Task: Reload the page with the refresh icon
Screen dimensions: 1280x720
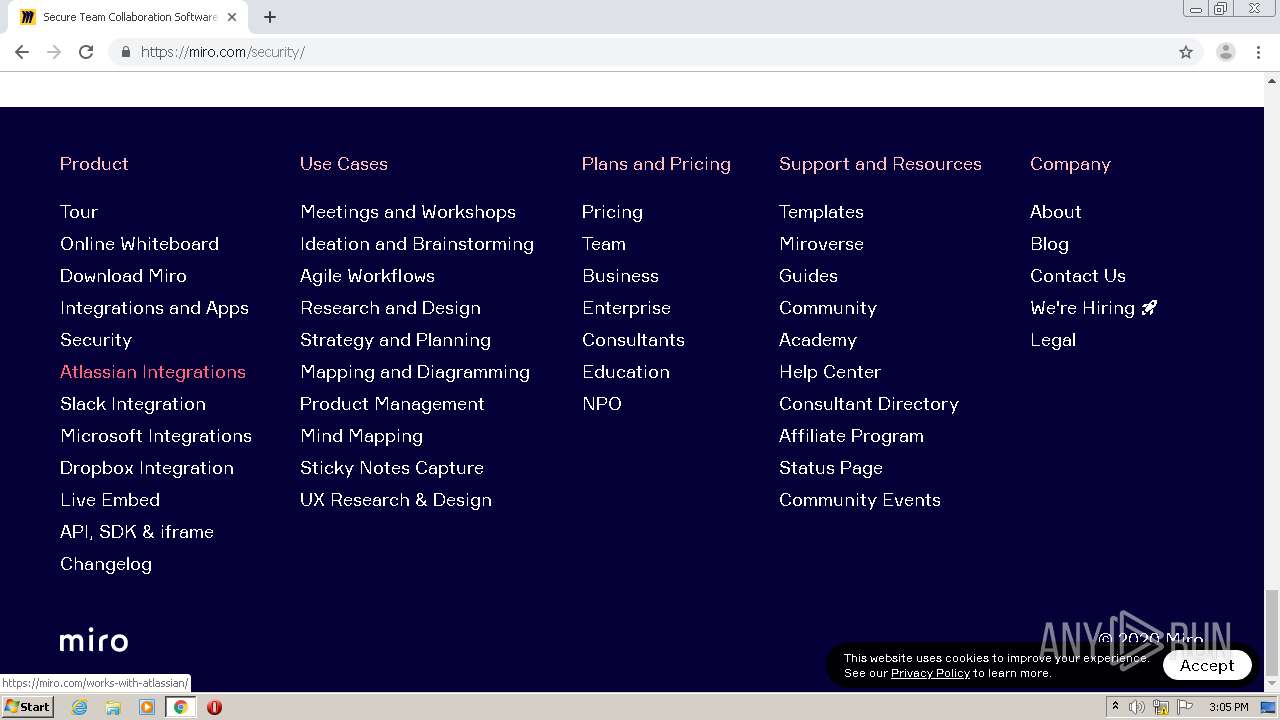Action: [x=86, y=52]
